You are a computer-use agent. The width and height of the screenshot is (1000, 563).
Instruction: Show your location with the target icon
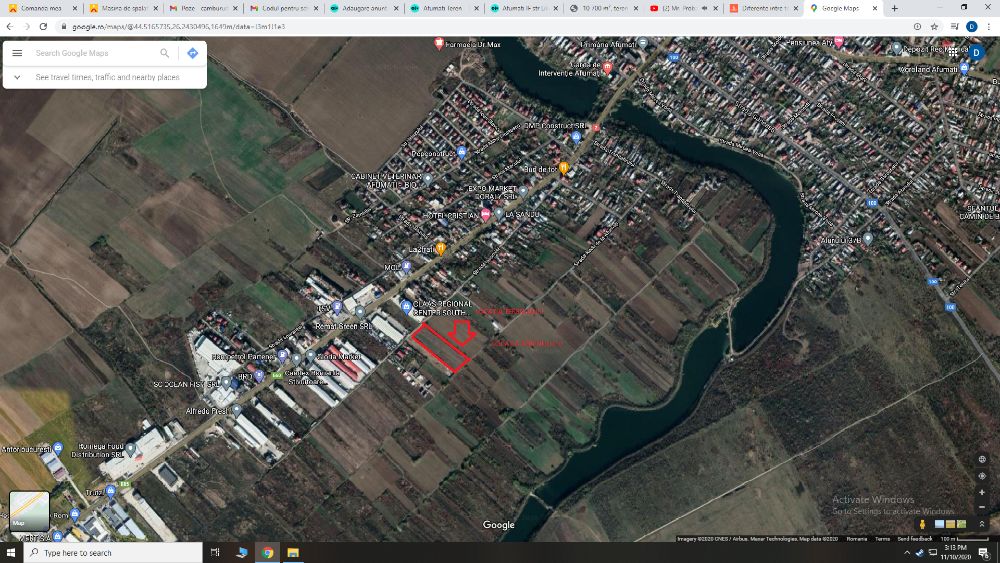982,476
